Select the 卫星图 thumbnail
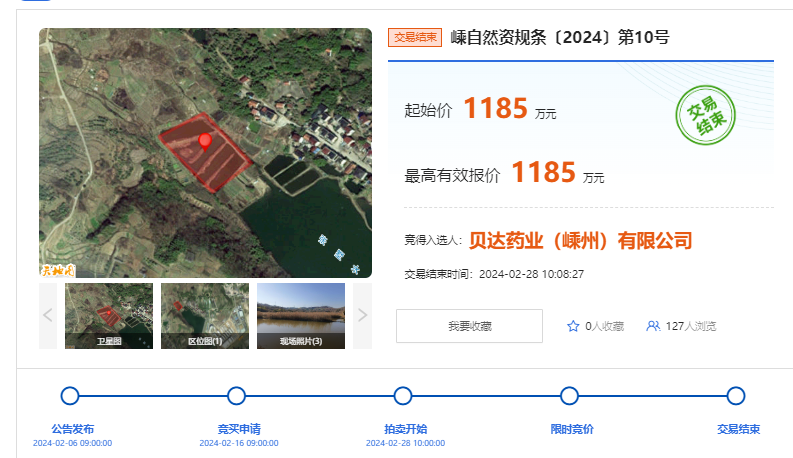The image size is (793, 458). tap(109, 315)
